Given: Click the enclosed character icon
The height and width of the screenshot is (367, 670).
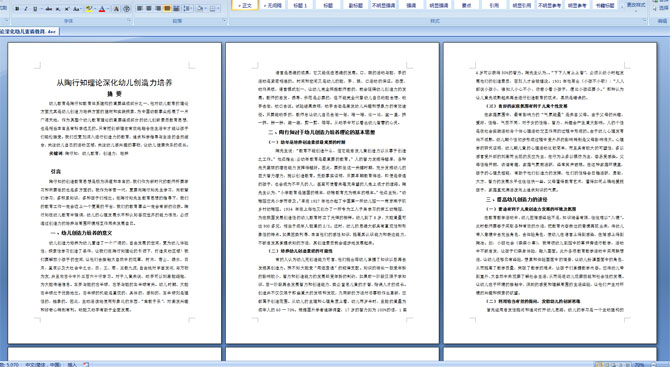Looking at the screenshot, I should (x=126, y=9).
